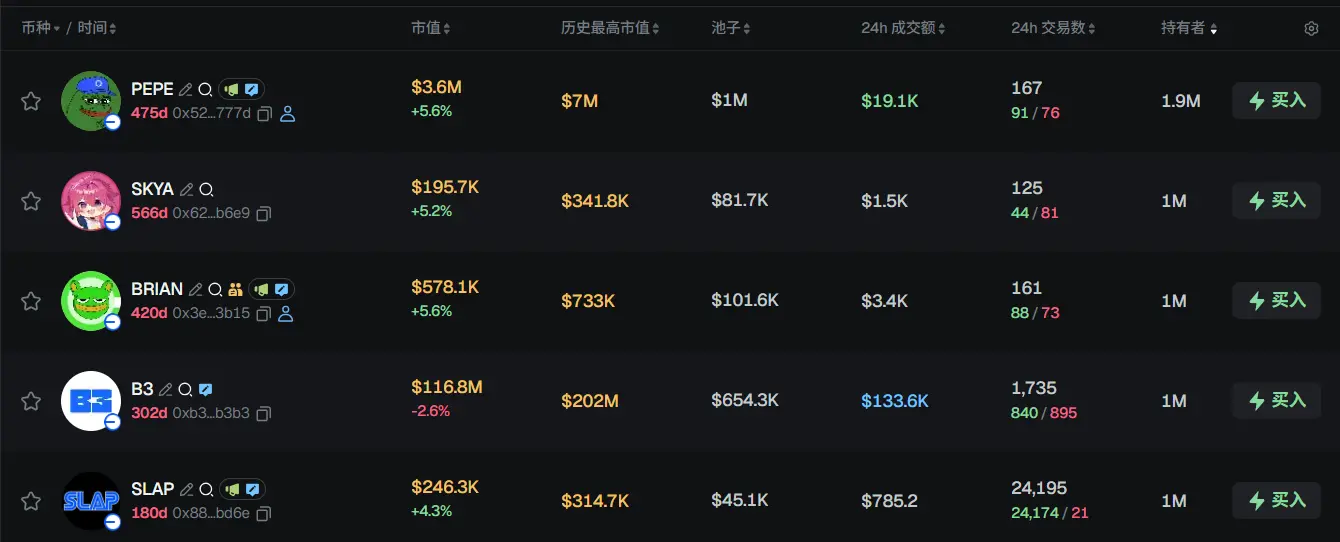The height and width of the screenshot is (542, 1340).
Task: Open the blue user icon on BRIAN row
Action: 287,314
